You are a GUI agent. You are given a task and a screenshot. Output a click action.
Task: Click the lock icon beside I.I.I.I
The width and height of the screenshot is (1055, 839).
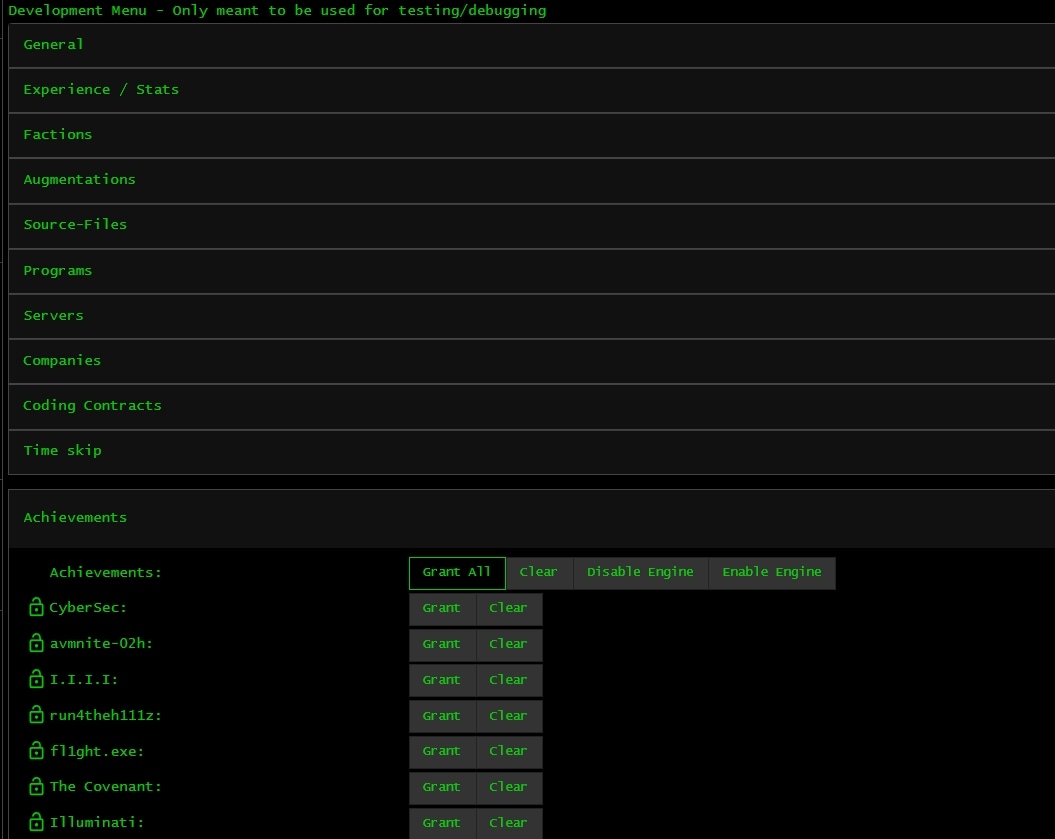tap(36, 680)
